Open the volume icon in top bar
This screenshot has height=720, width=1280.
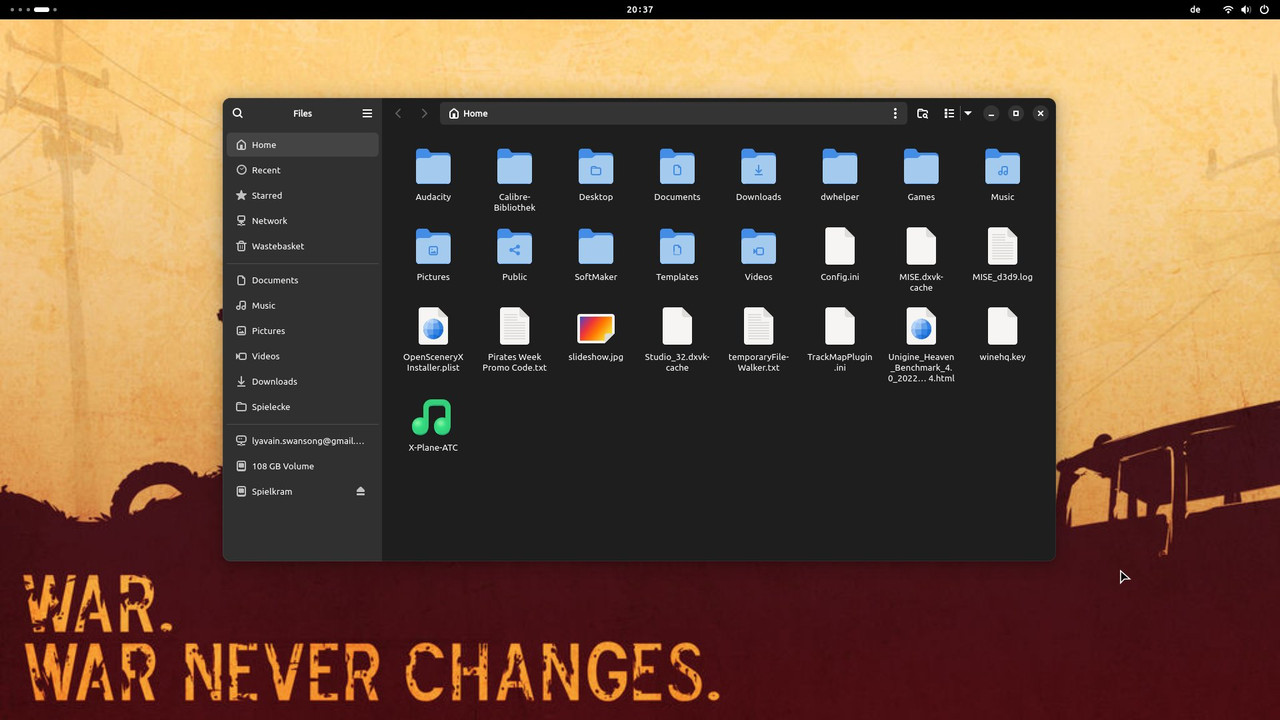[x=1246, y=9]
